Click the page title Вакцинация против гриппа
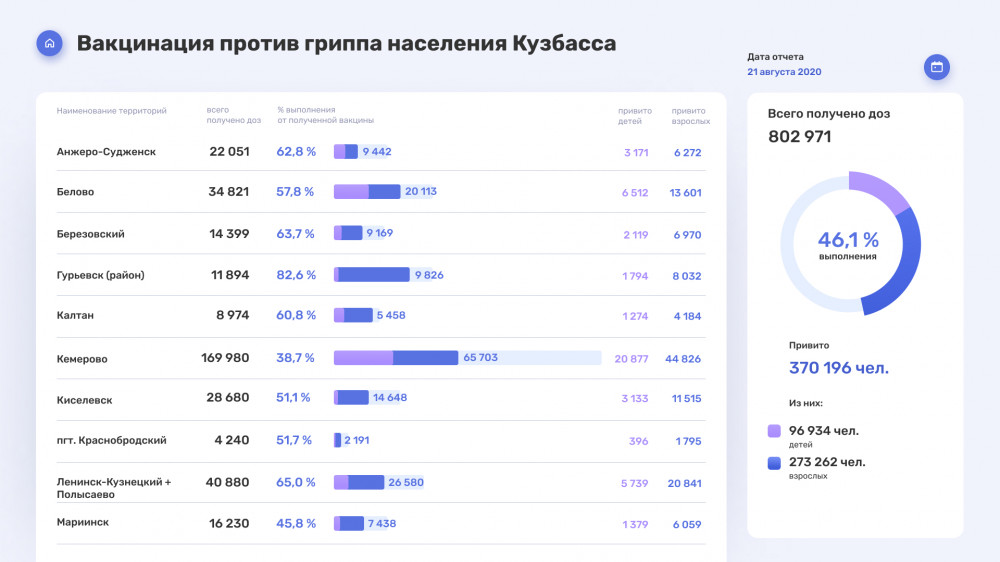Screen dimensions: 1000x562 [346, 43]
